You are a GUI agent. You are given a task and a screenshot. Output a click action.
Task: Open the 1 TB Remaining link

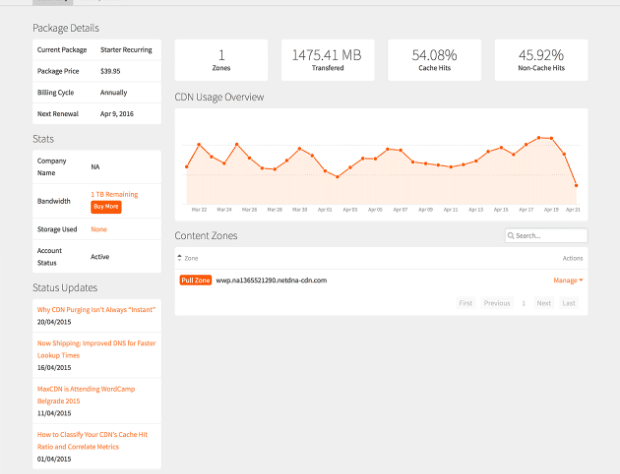pos(114,194)
